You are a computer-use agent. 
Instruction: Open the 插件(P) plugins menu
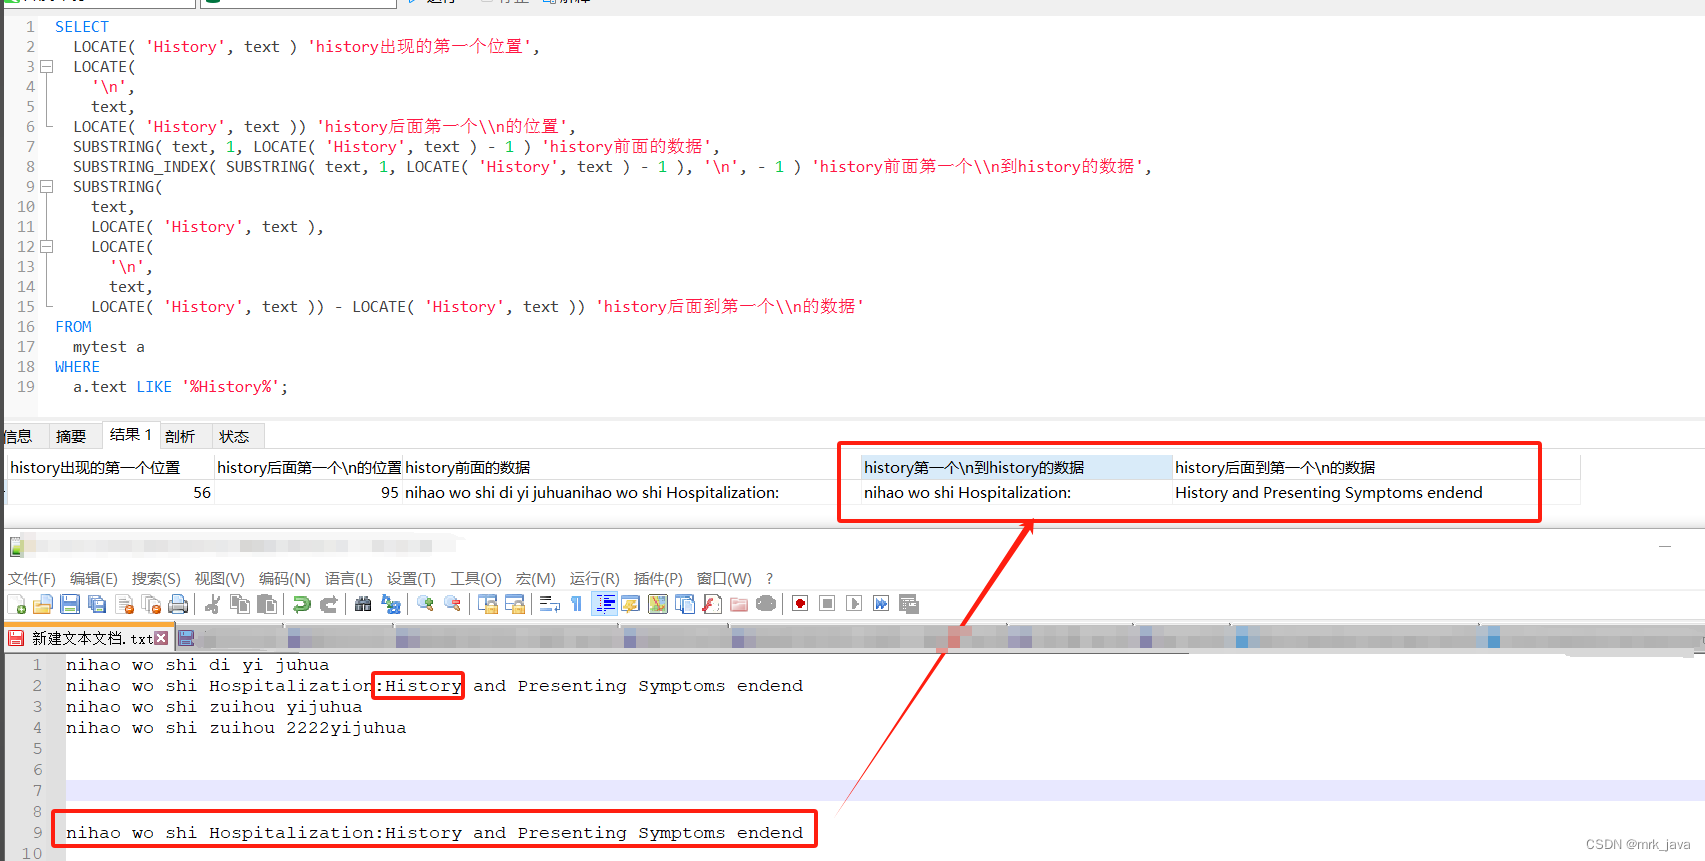coord(657,579)
